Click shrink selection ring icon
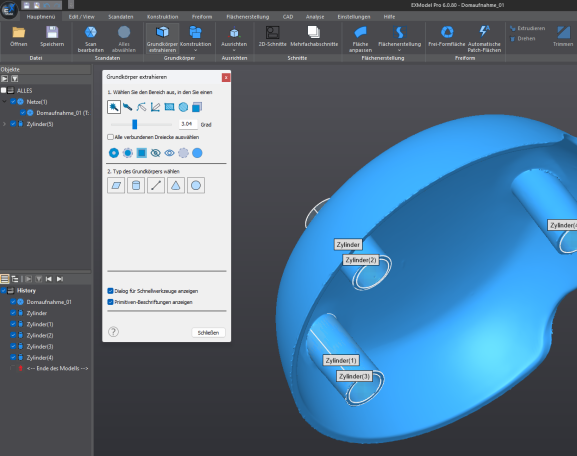This screenshot has width=577, height=456. tap(114, 153)
